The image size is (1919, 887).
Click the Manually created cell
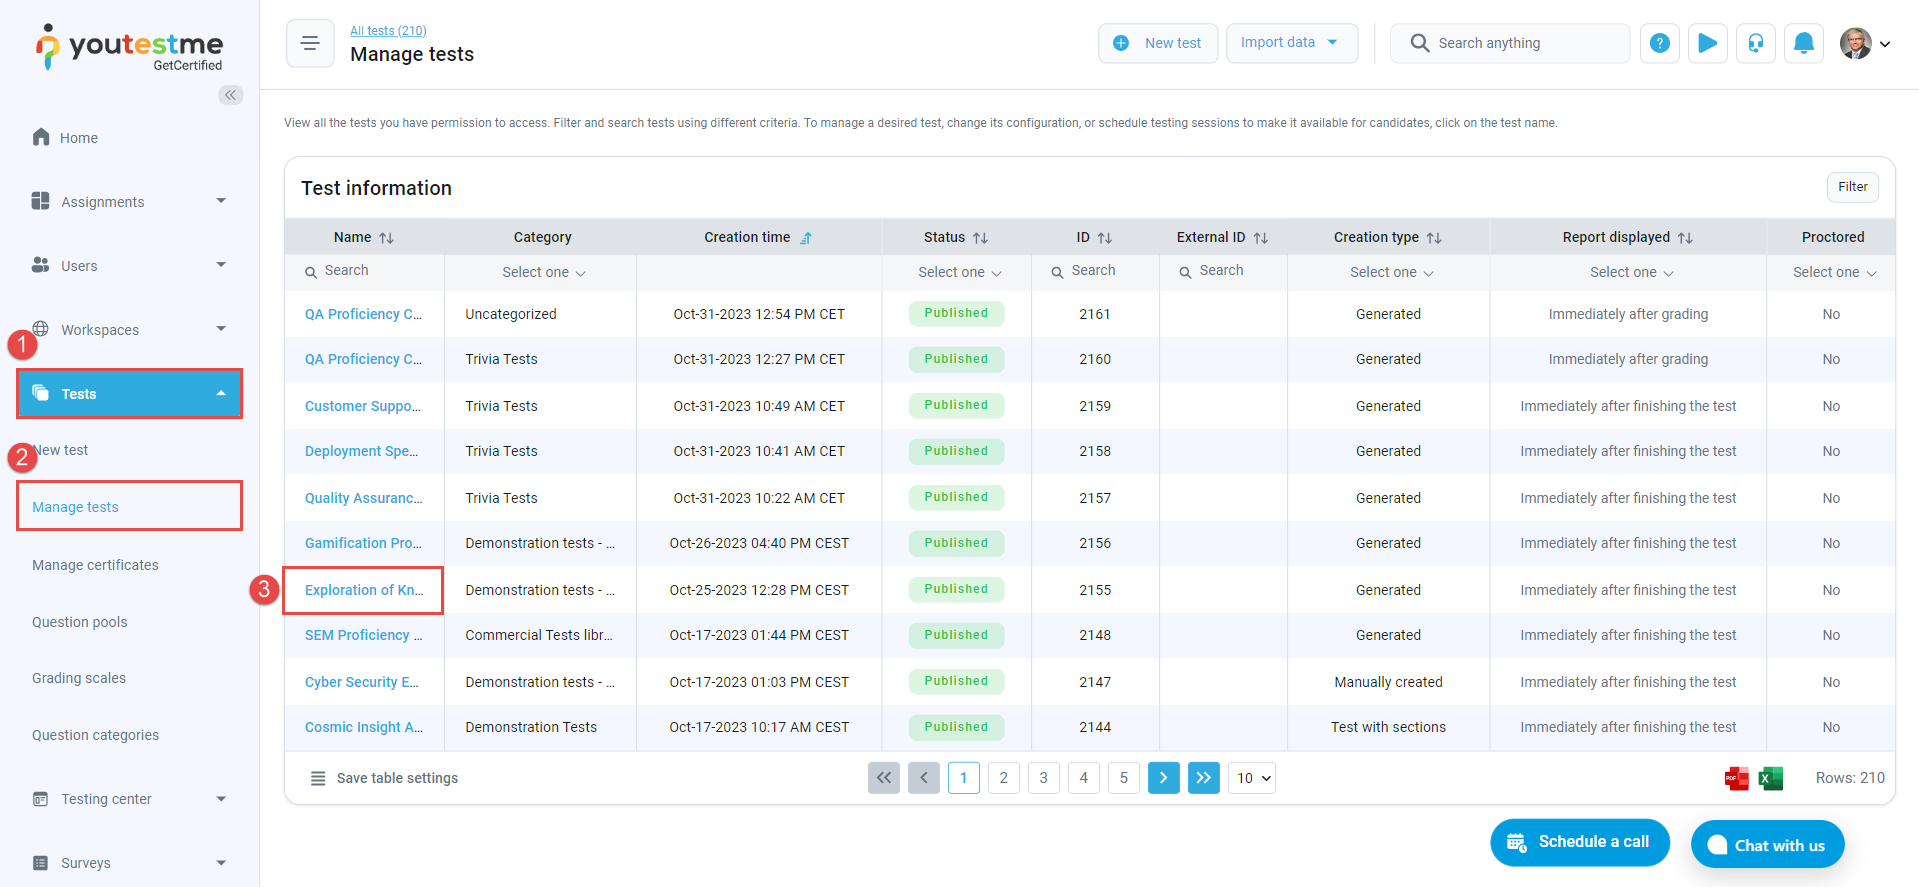1388,682
